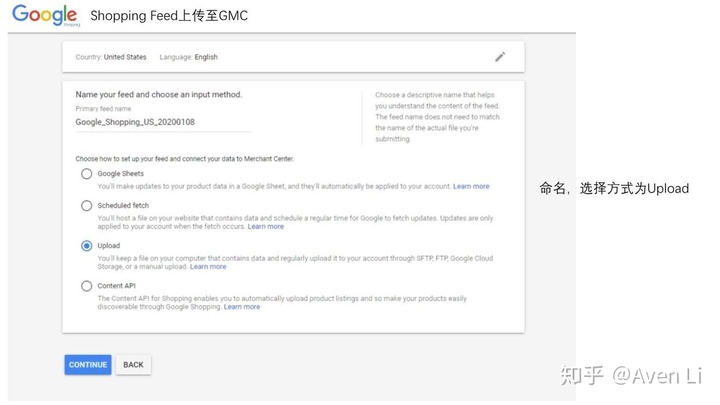Open Learn more link under Scheduled fetch
The height and width of the screenshot is (405, 720).
(265, 226)
